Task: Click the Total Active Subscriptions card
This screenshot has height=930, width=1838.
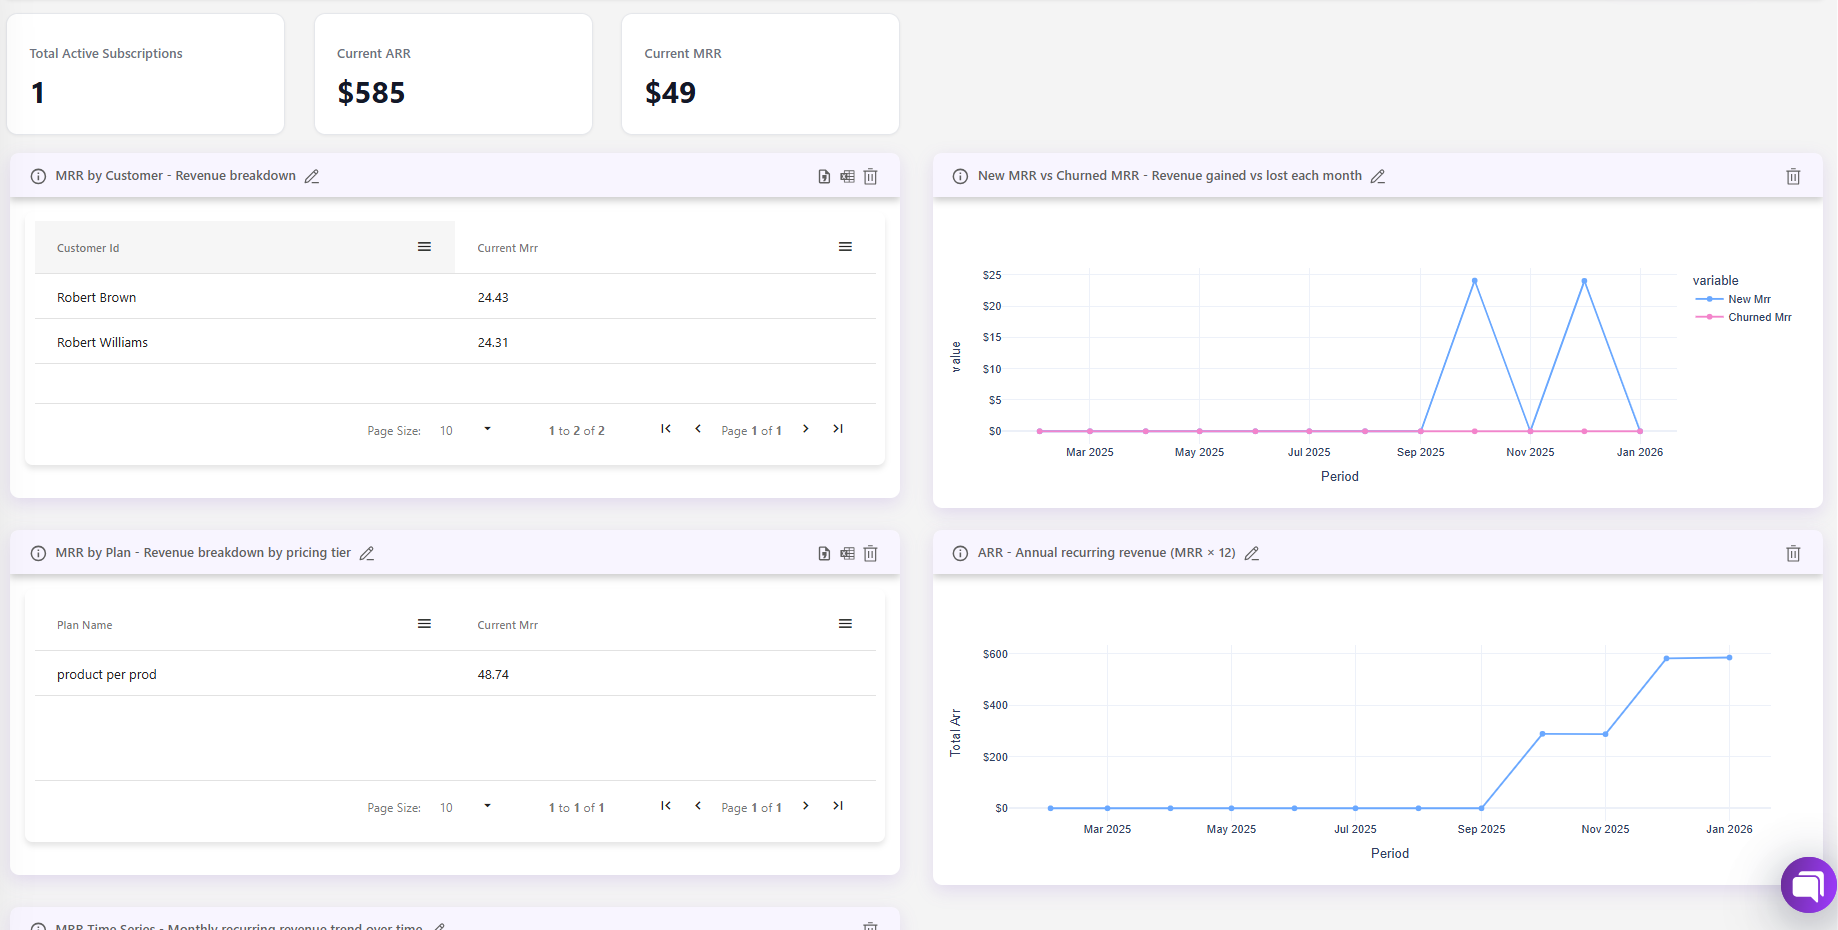Action: coord(146,74)
